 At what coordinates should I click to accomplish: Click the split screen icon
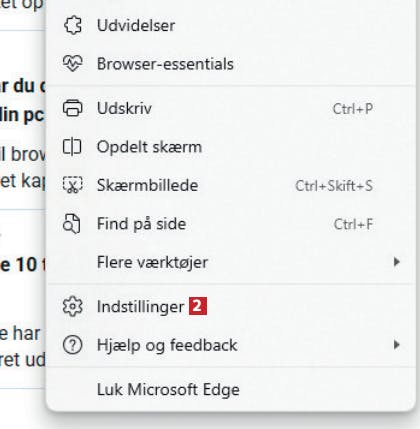(72, 147)
